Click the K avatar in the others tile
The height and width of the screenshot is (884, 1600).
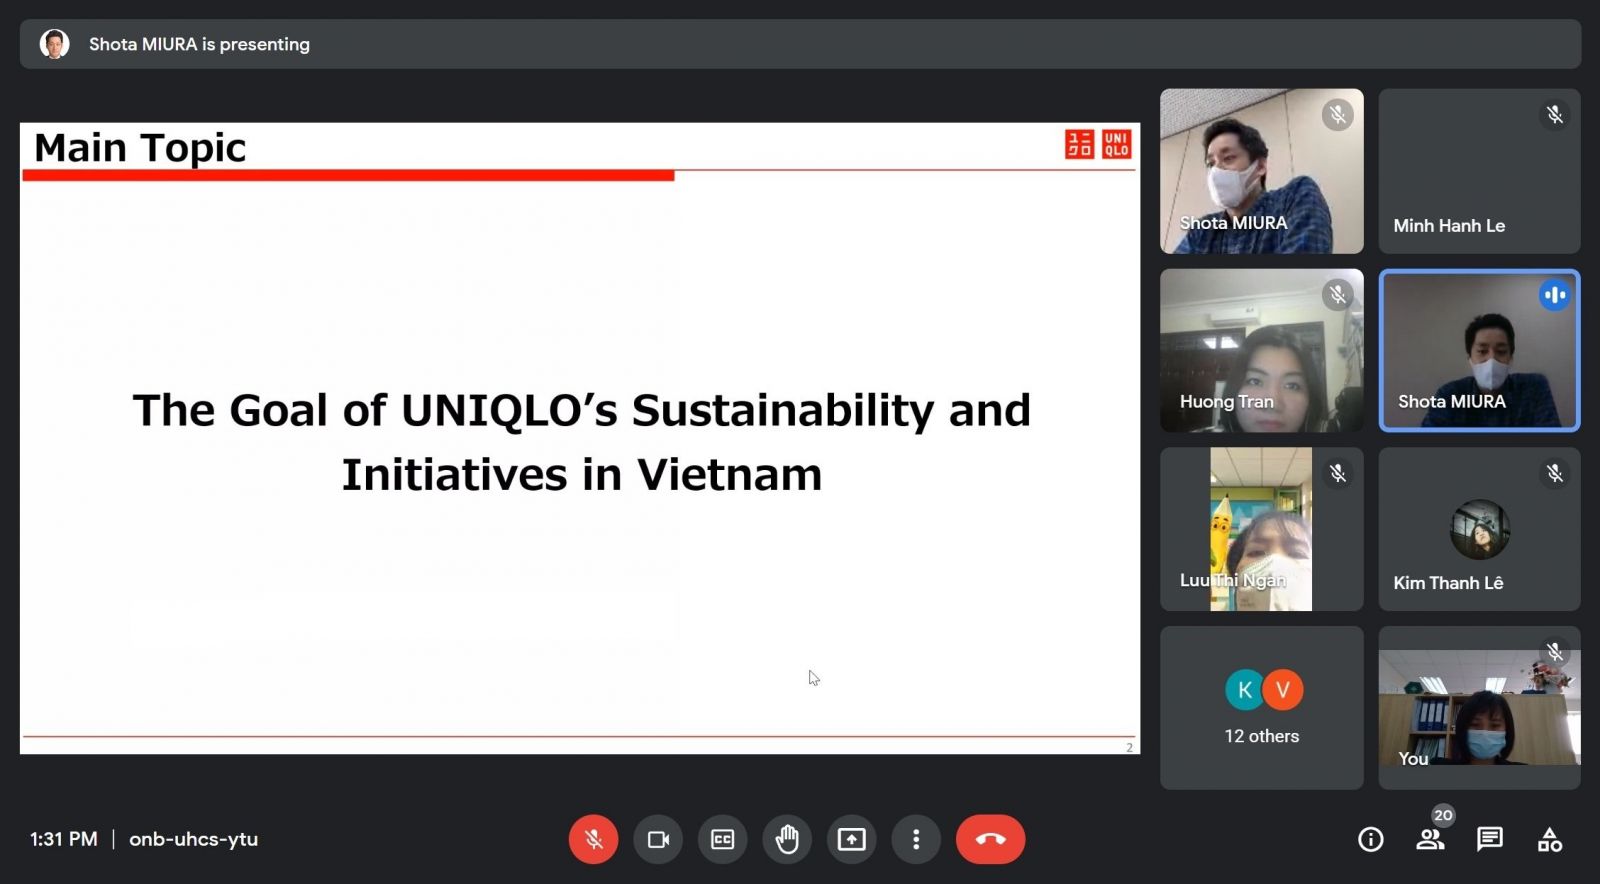coord(1244,689)
